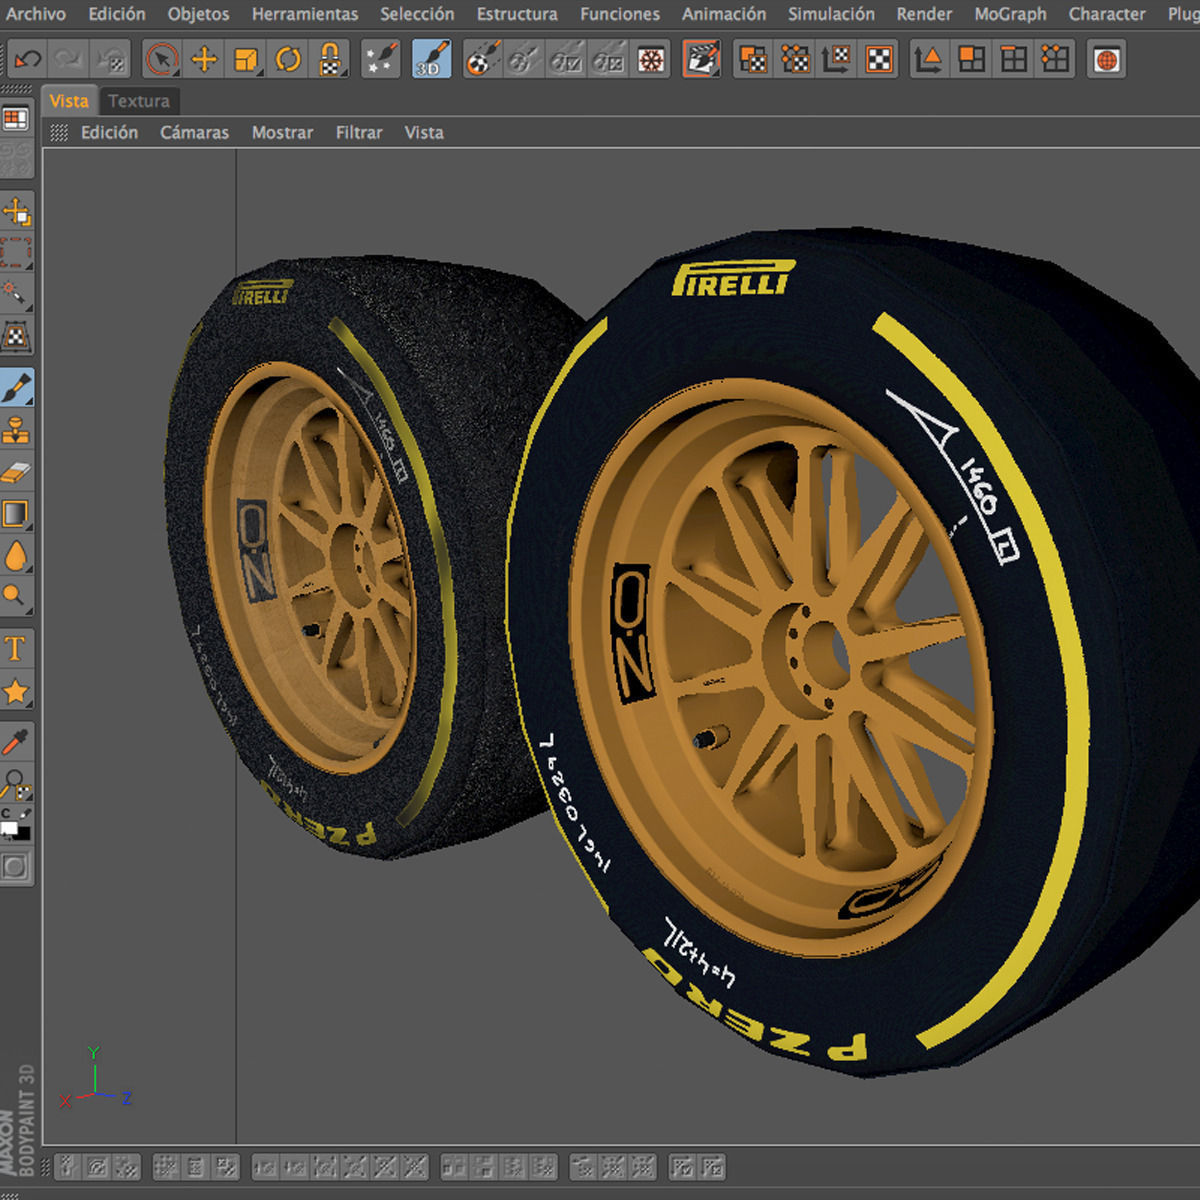The height and width of the screenshot is (1200, 1200).
Task: Select the transform arrows tool in left palette
Action: [x=16, y=212]
